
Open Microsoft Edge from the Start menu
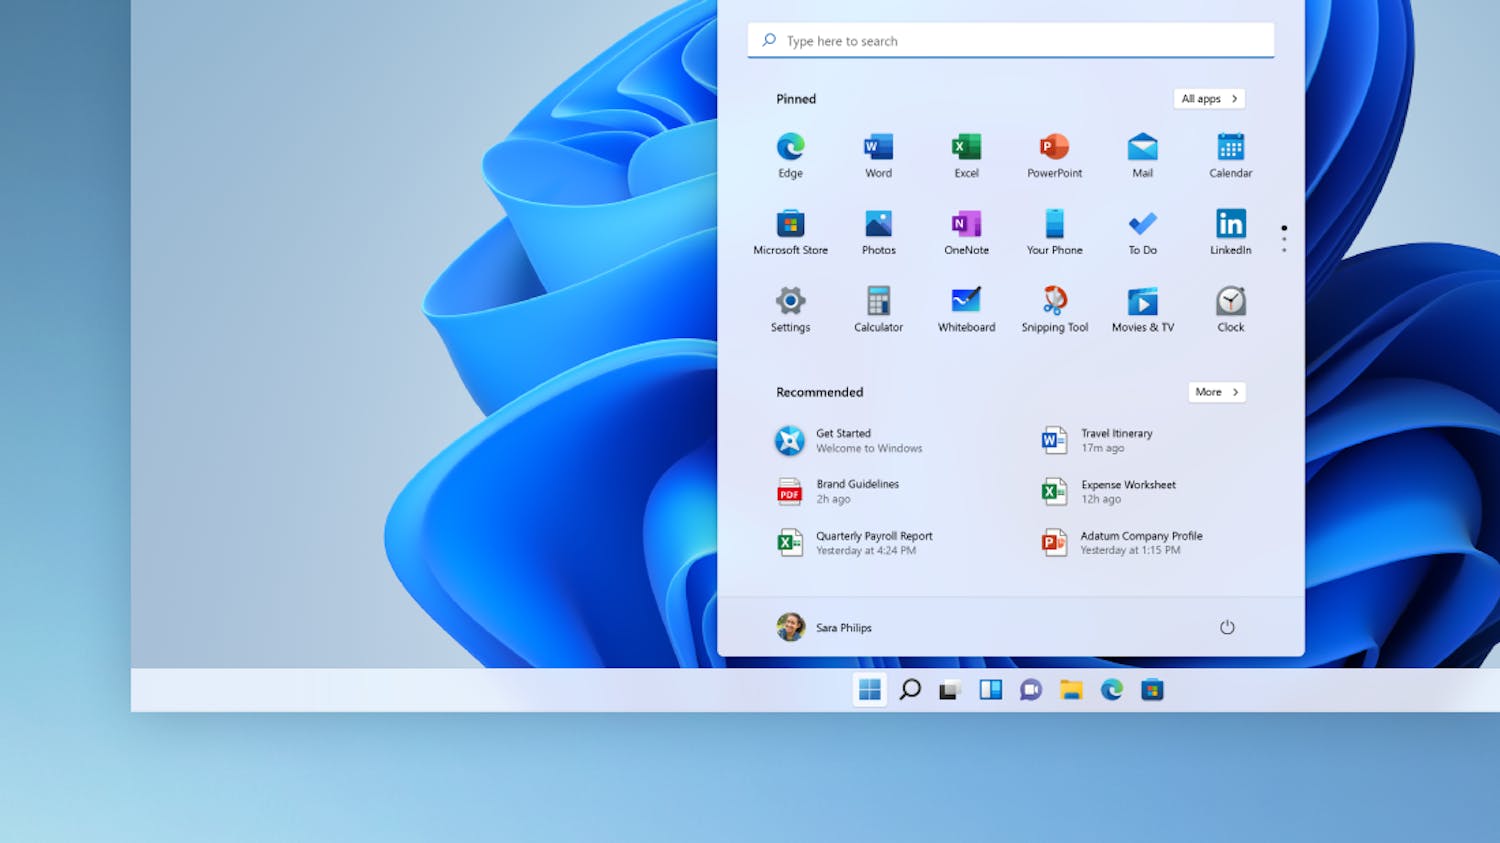click(x=789, y=155)
